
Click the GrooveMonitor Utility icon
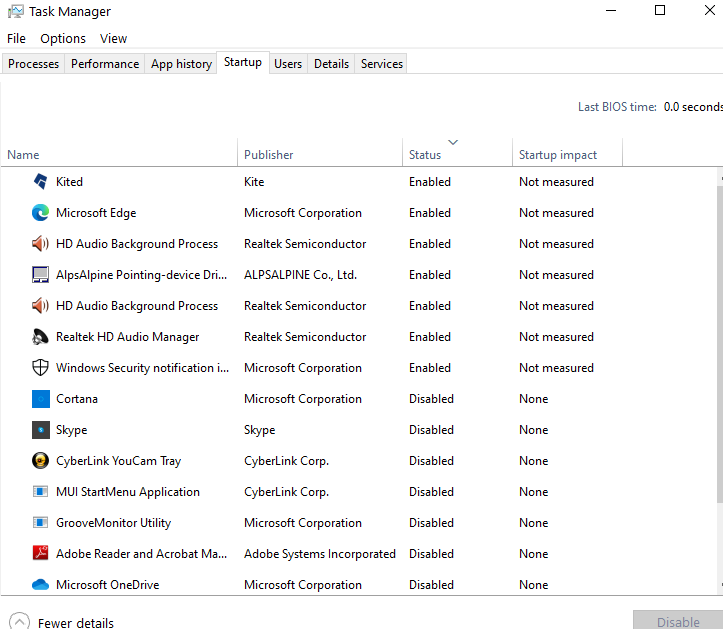41,522
